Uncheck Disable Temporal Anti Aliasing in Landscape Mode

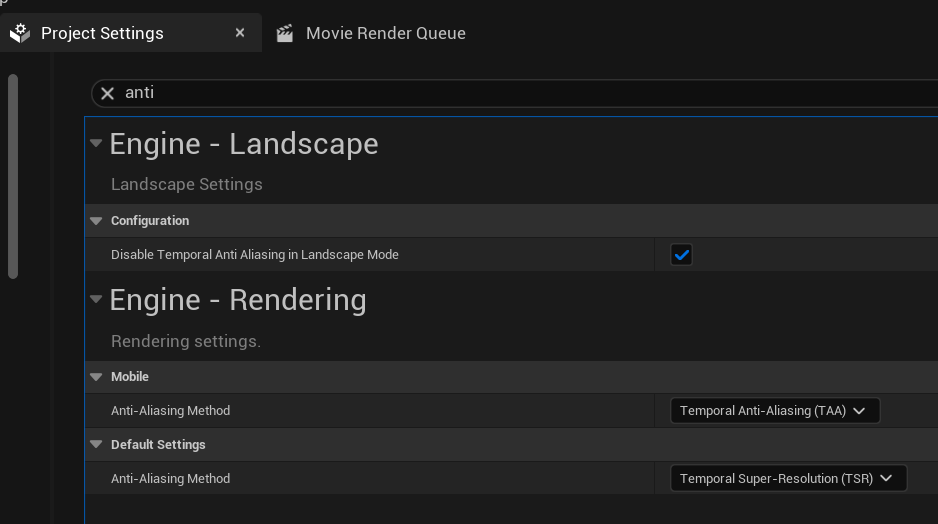tap(681, 255)
